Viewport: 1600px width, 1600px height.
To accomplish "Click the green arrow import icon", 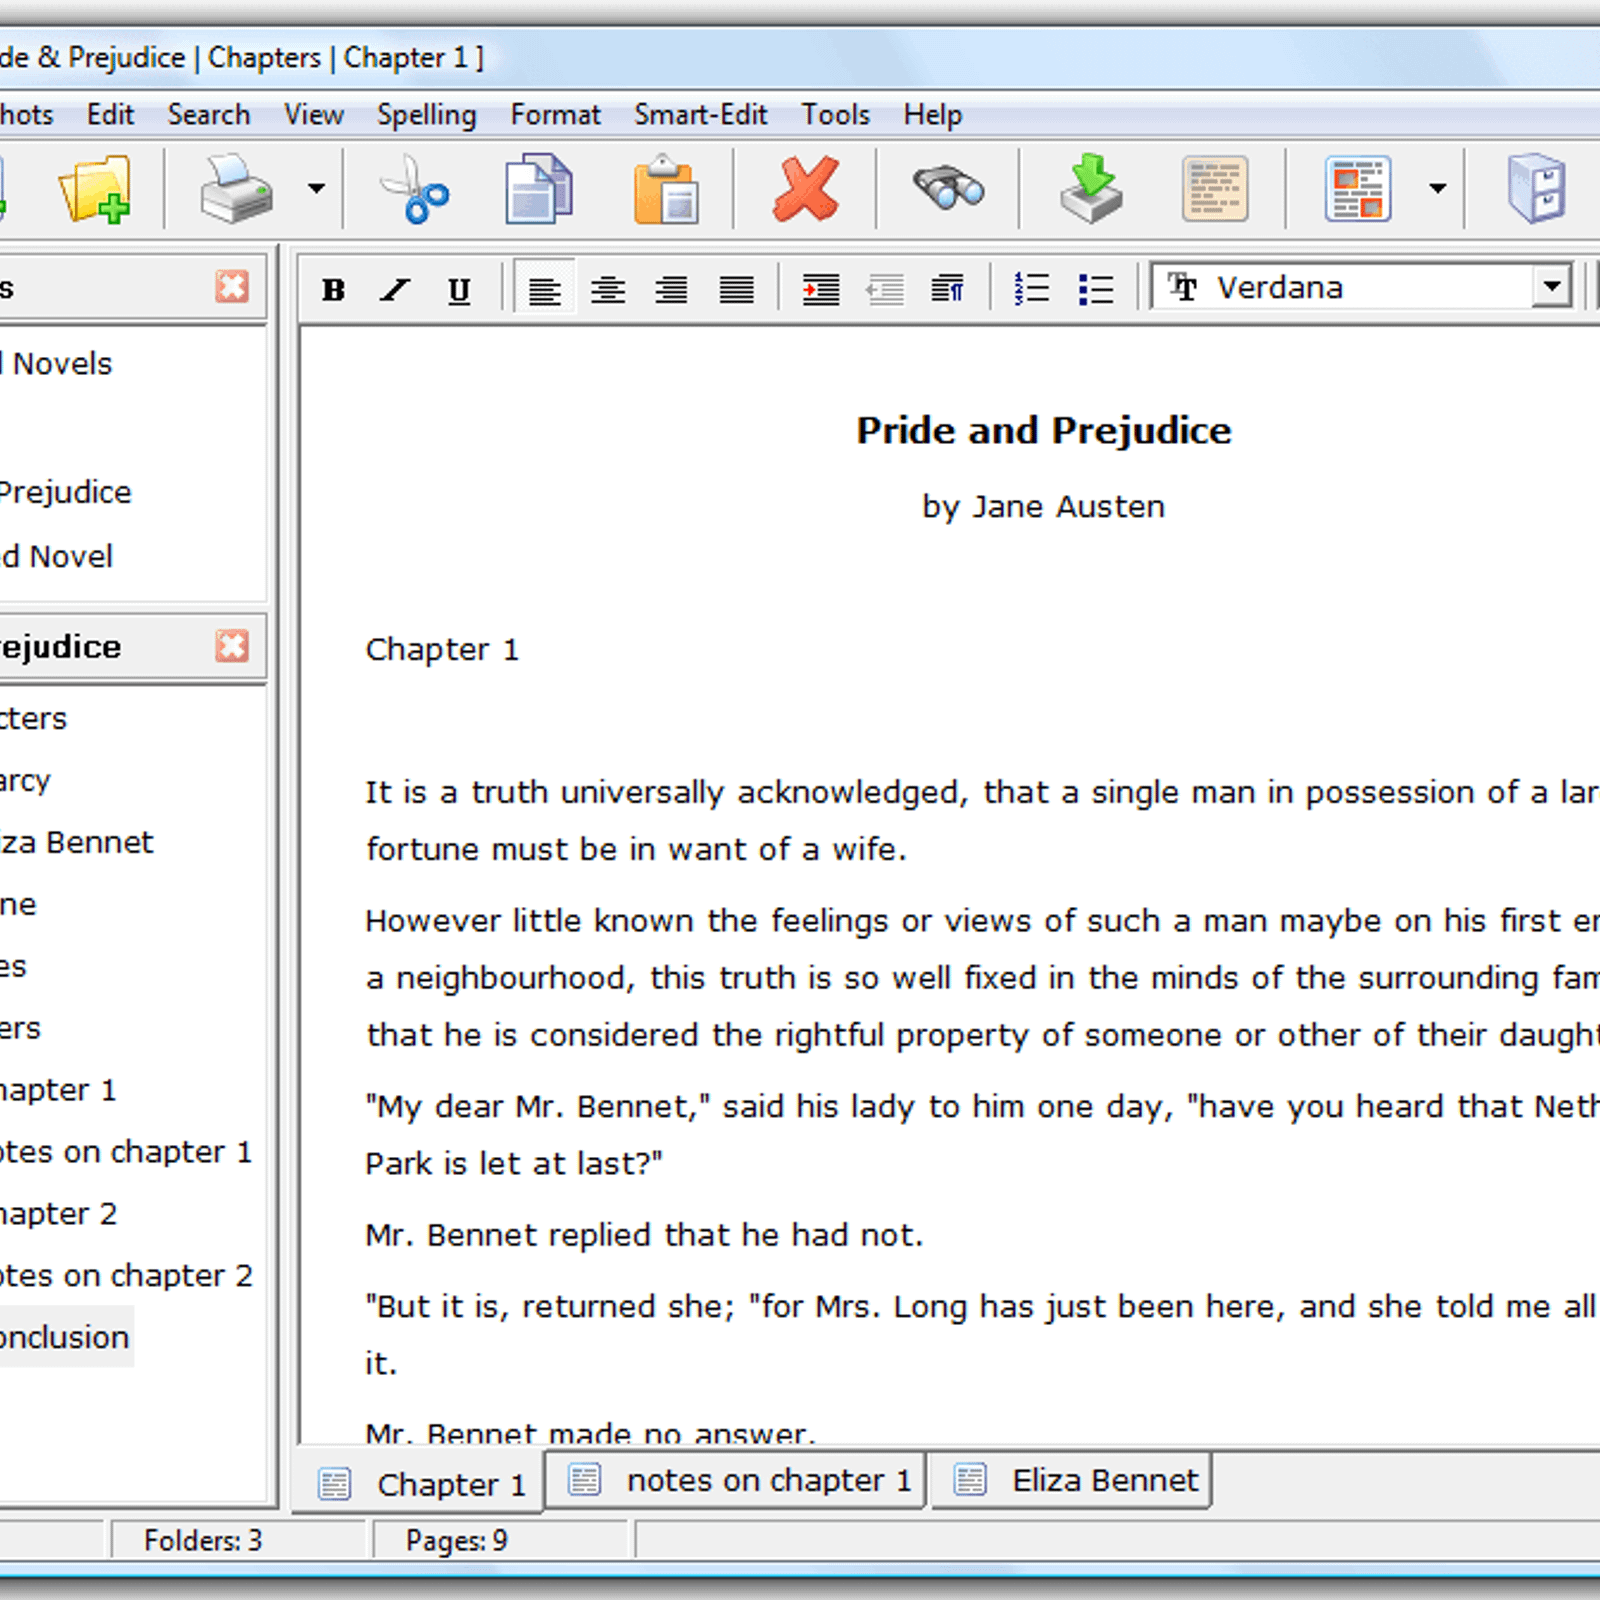I will point(1091,188).
